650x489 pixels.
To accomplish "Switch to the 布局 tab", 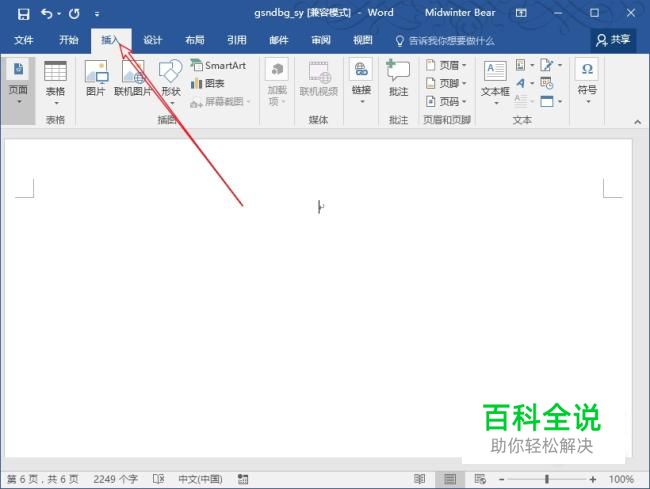I will click(x=194, y=40).
